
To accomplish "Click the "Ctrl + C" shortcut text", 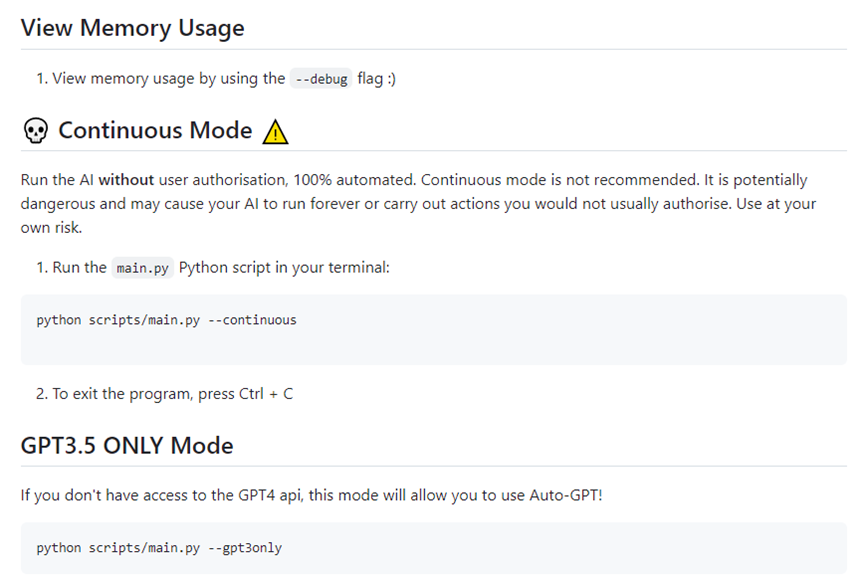I will [x=266, y=394].
